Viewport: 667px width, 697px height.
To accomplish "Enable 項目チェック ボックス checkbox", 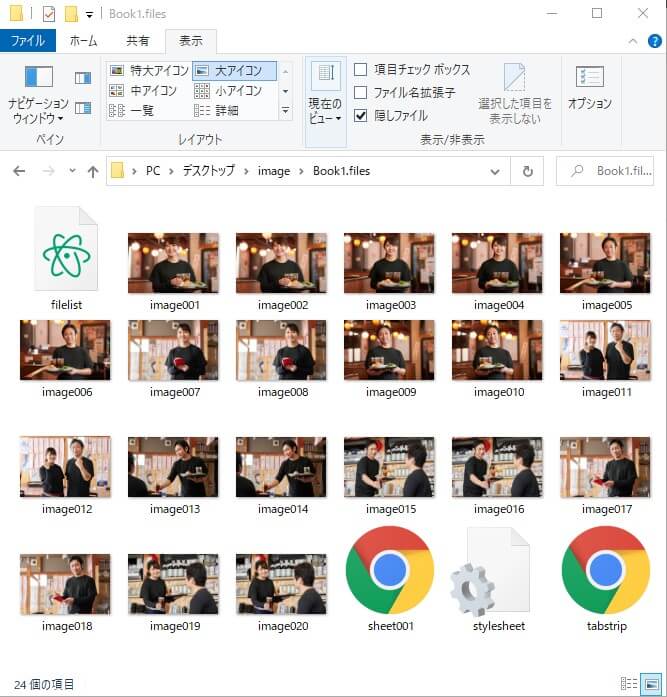I will pyautogui.click(x=361, y=70).
